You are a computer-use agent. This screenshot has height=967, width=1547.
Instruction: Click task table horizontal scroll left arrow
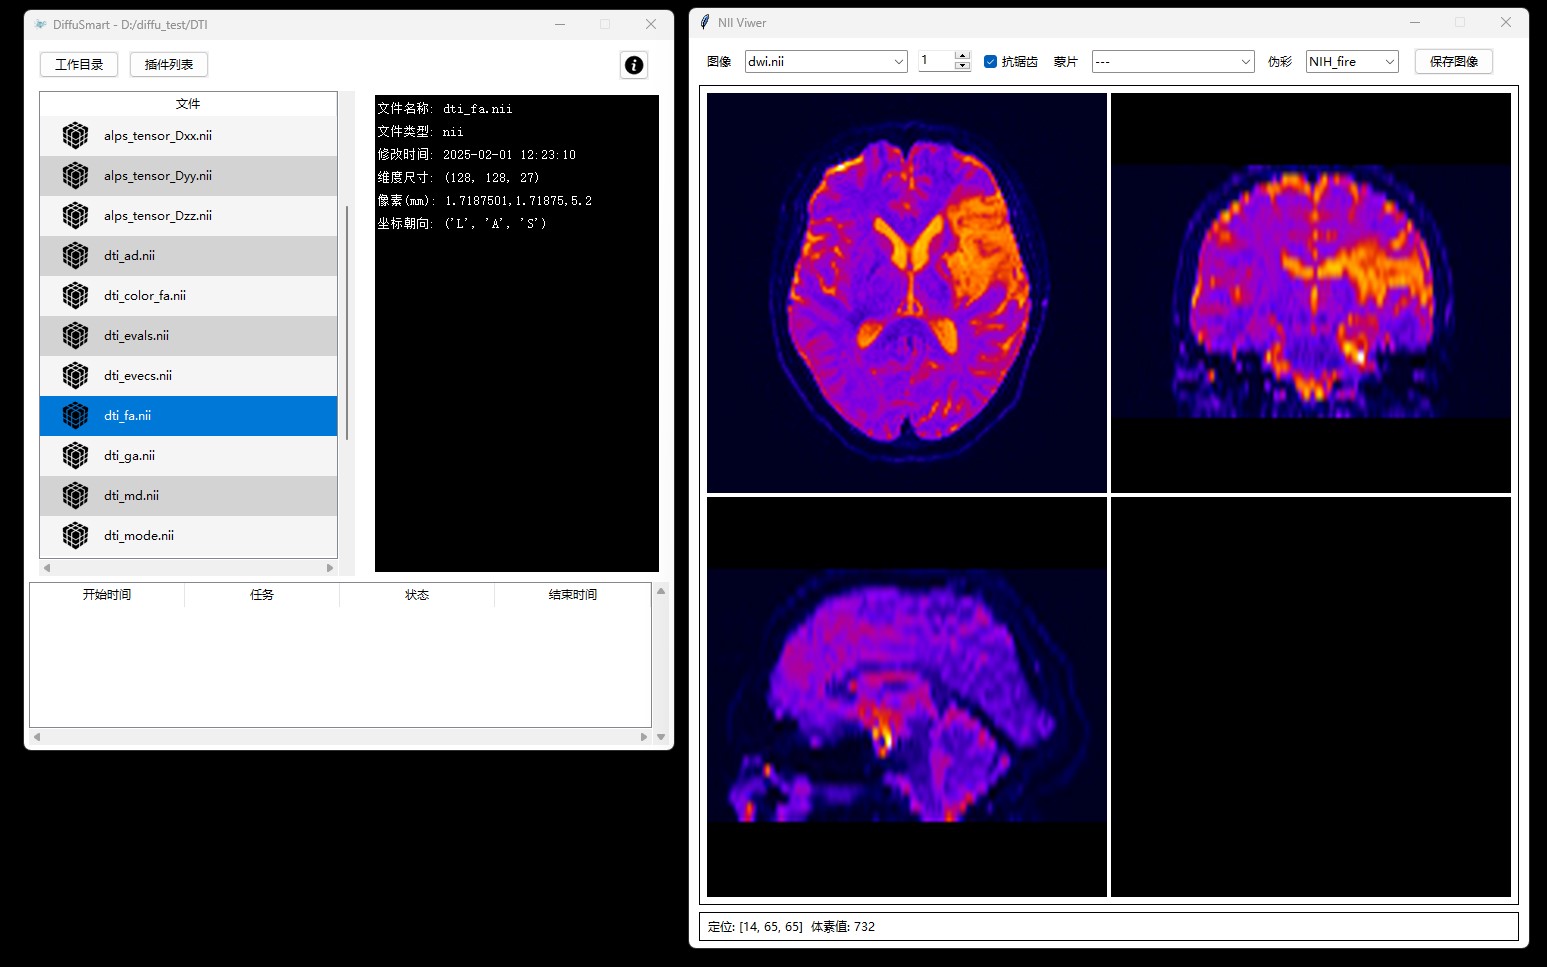click(x=37, y=737)
